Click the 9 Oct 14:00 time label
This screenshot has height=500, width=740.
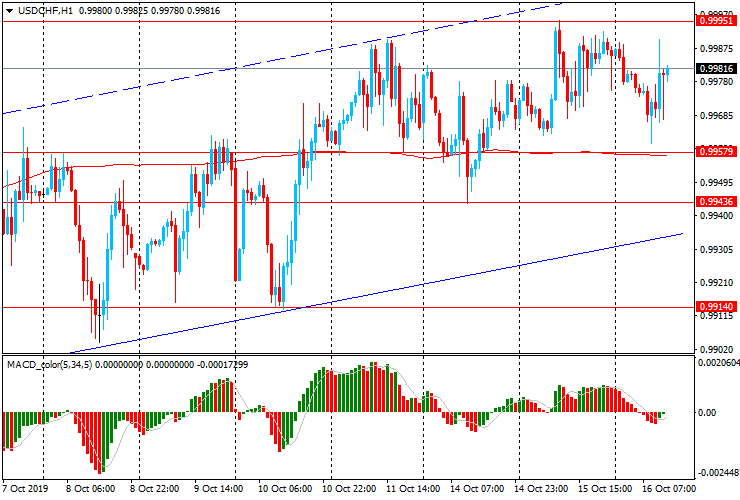218,488
